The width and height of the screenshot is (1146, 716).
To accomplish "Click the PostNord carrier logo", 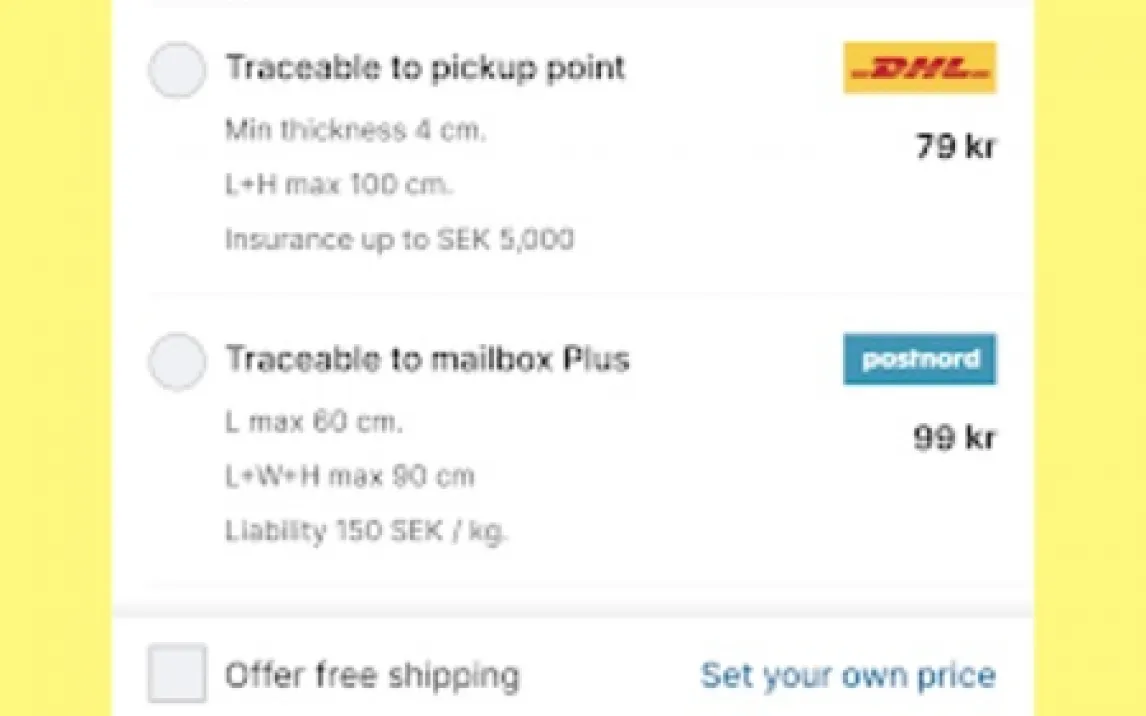I will click(x=919, y=359).
